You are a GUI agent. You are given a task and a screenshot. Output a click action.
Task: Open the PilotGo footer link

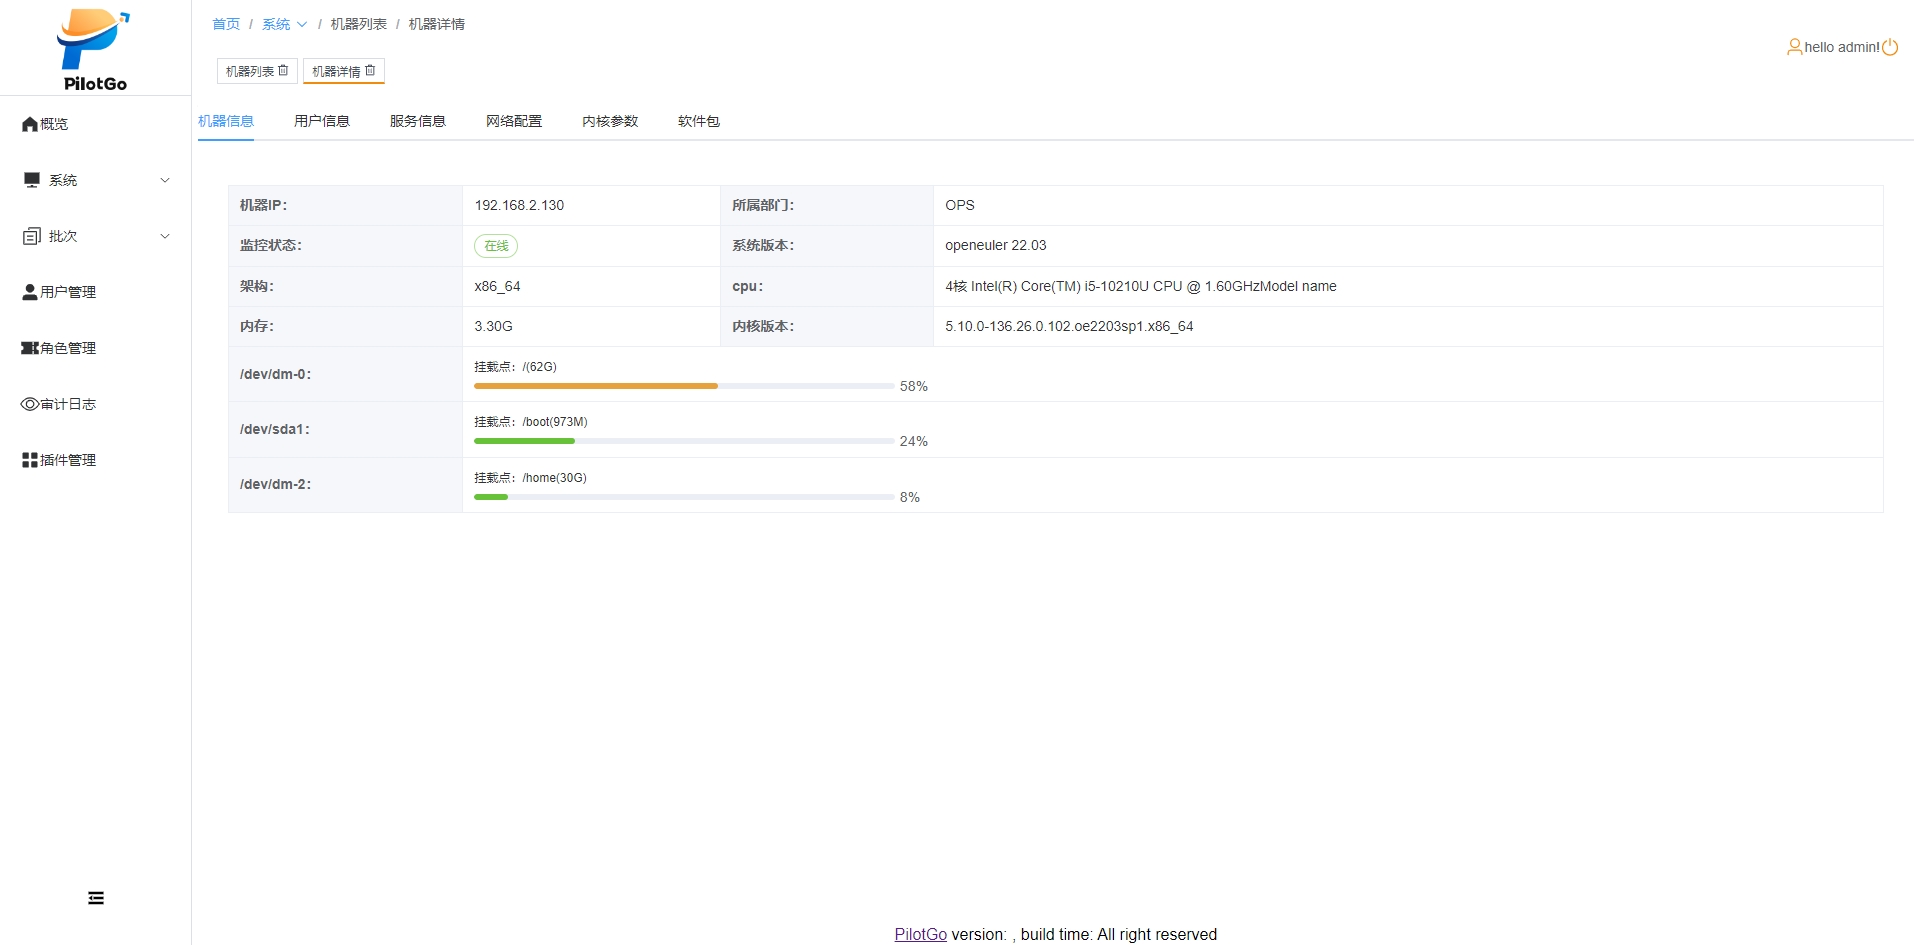[x=920, y=934]
